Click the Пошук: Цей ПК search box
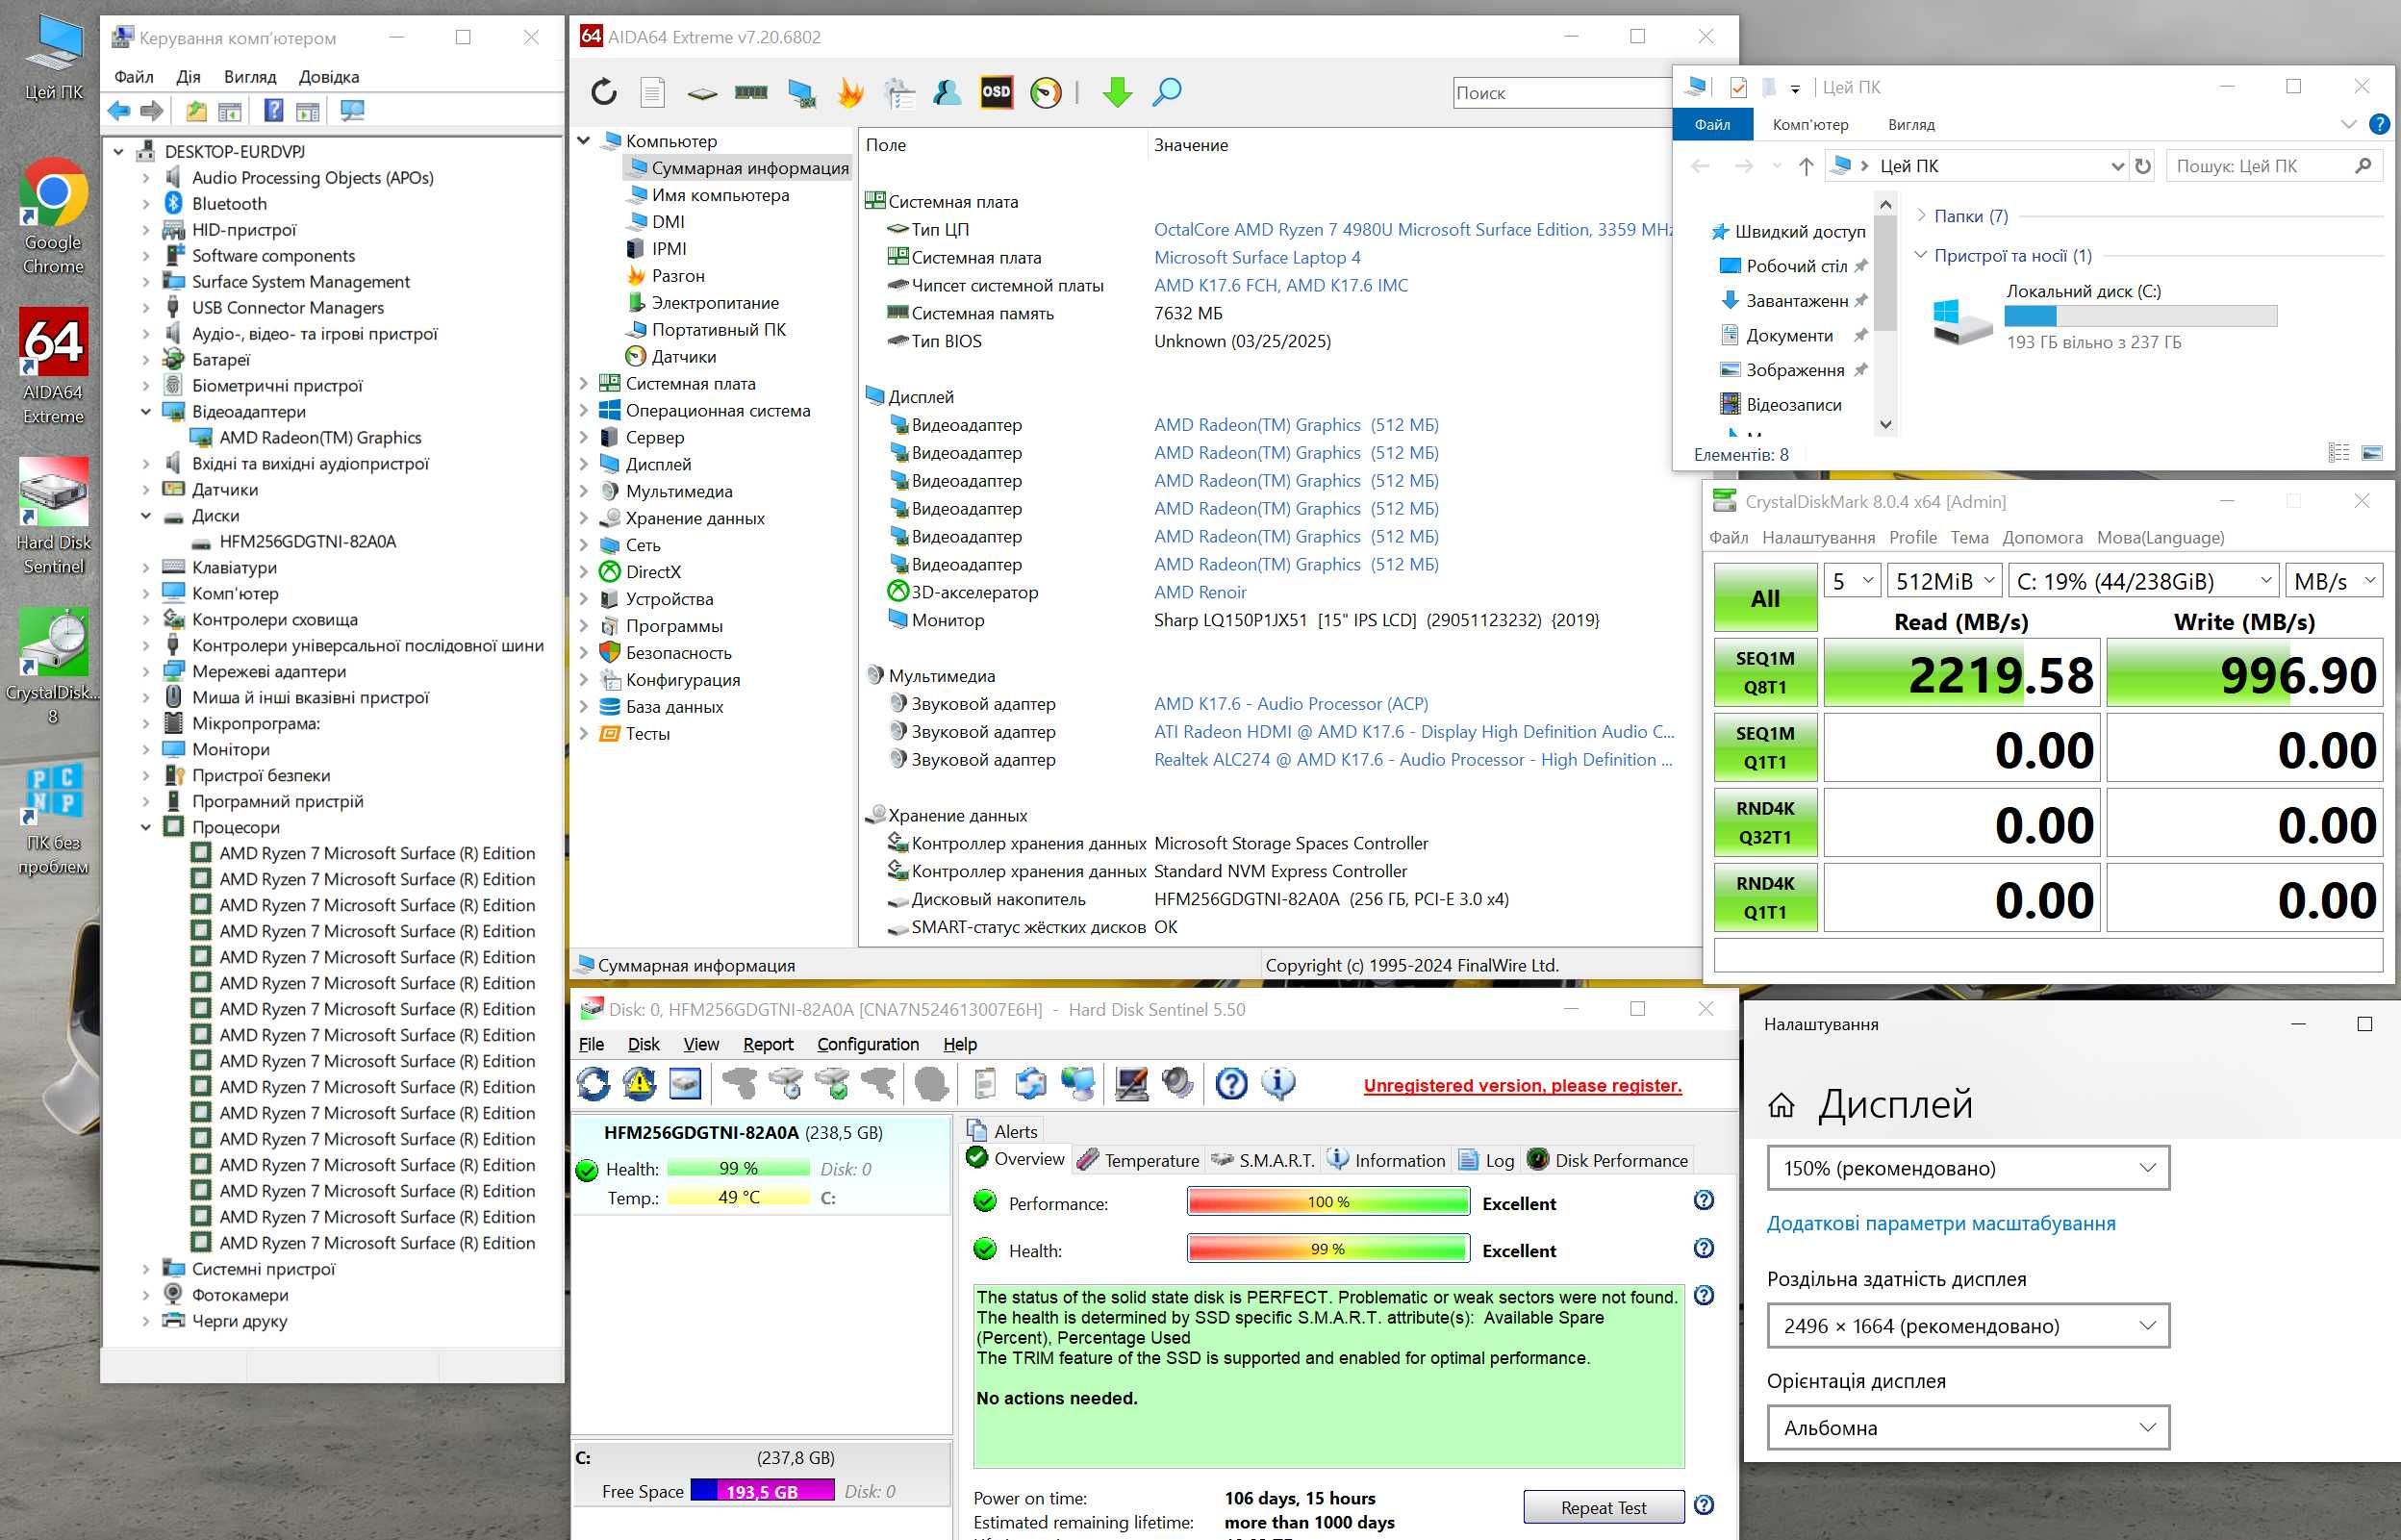Image resolution: width=2401 pixels, height=1540 pixels. tap(2274, 166)
